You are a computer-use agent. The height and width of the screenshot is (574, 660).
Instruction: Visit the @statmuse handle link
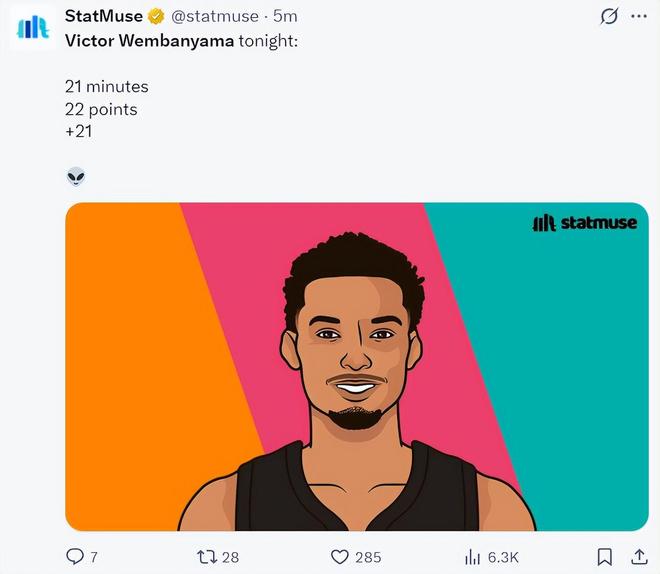coord(214,17)
